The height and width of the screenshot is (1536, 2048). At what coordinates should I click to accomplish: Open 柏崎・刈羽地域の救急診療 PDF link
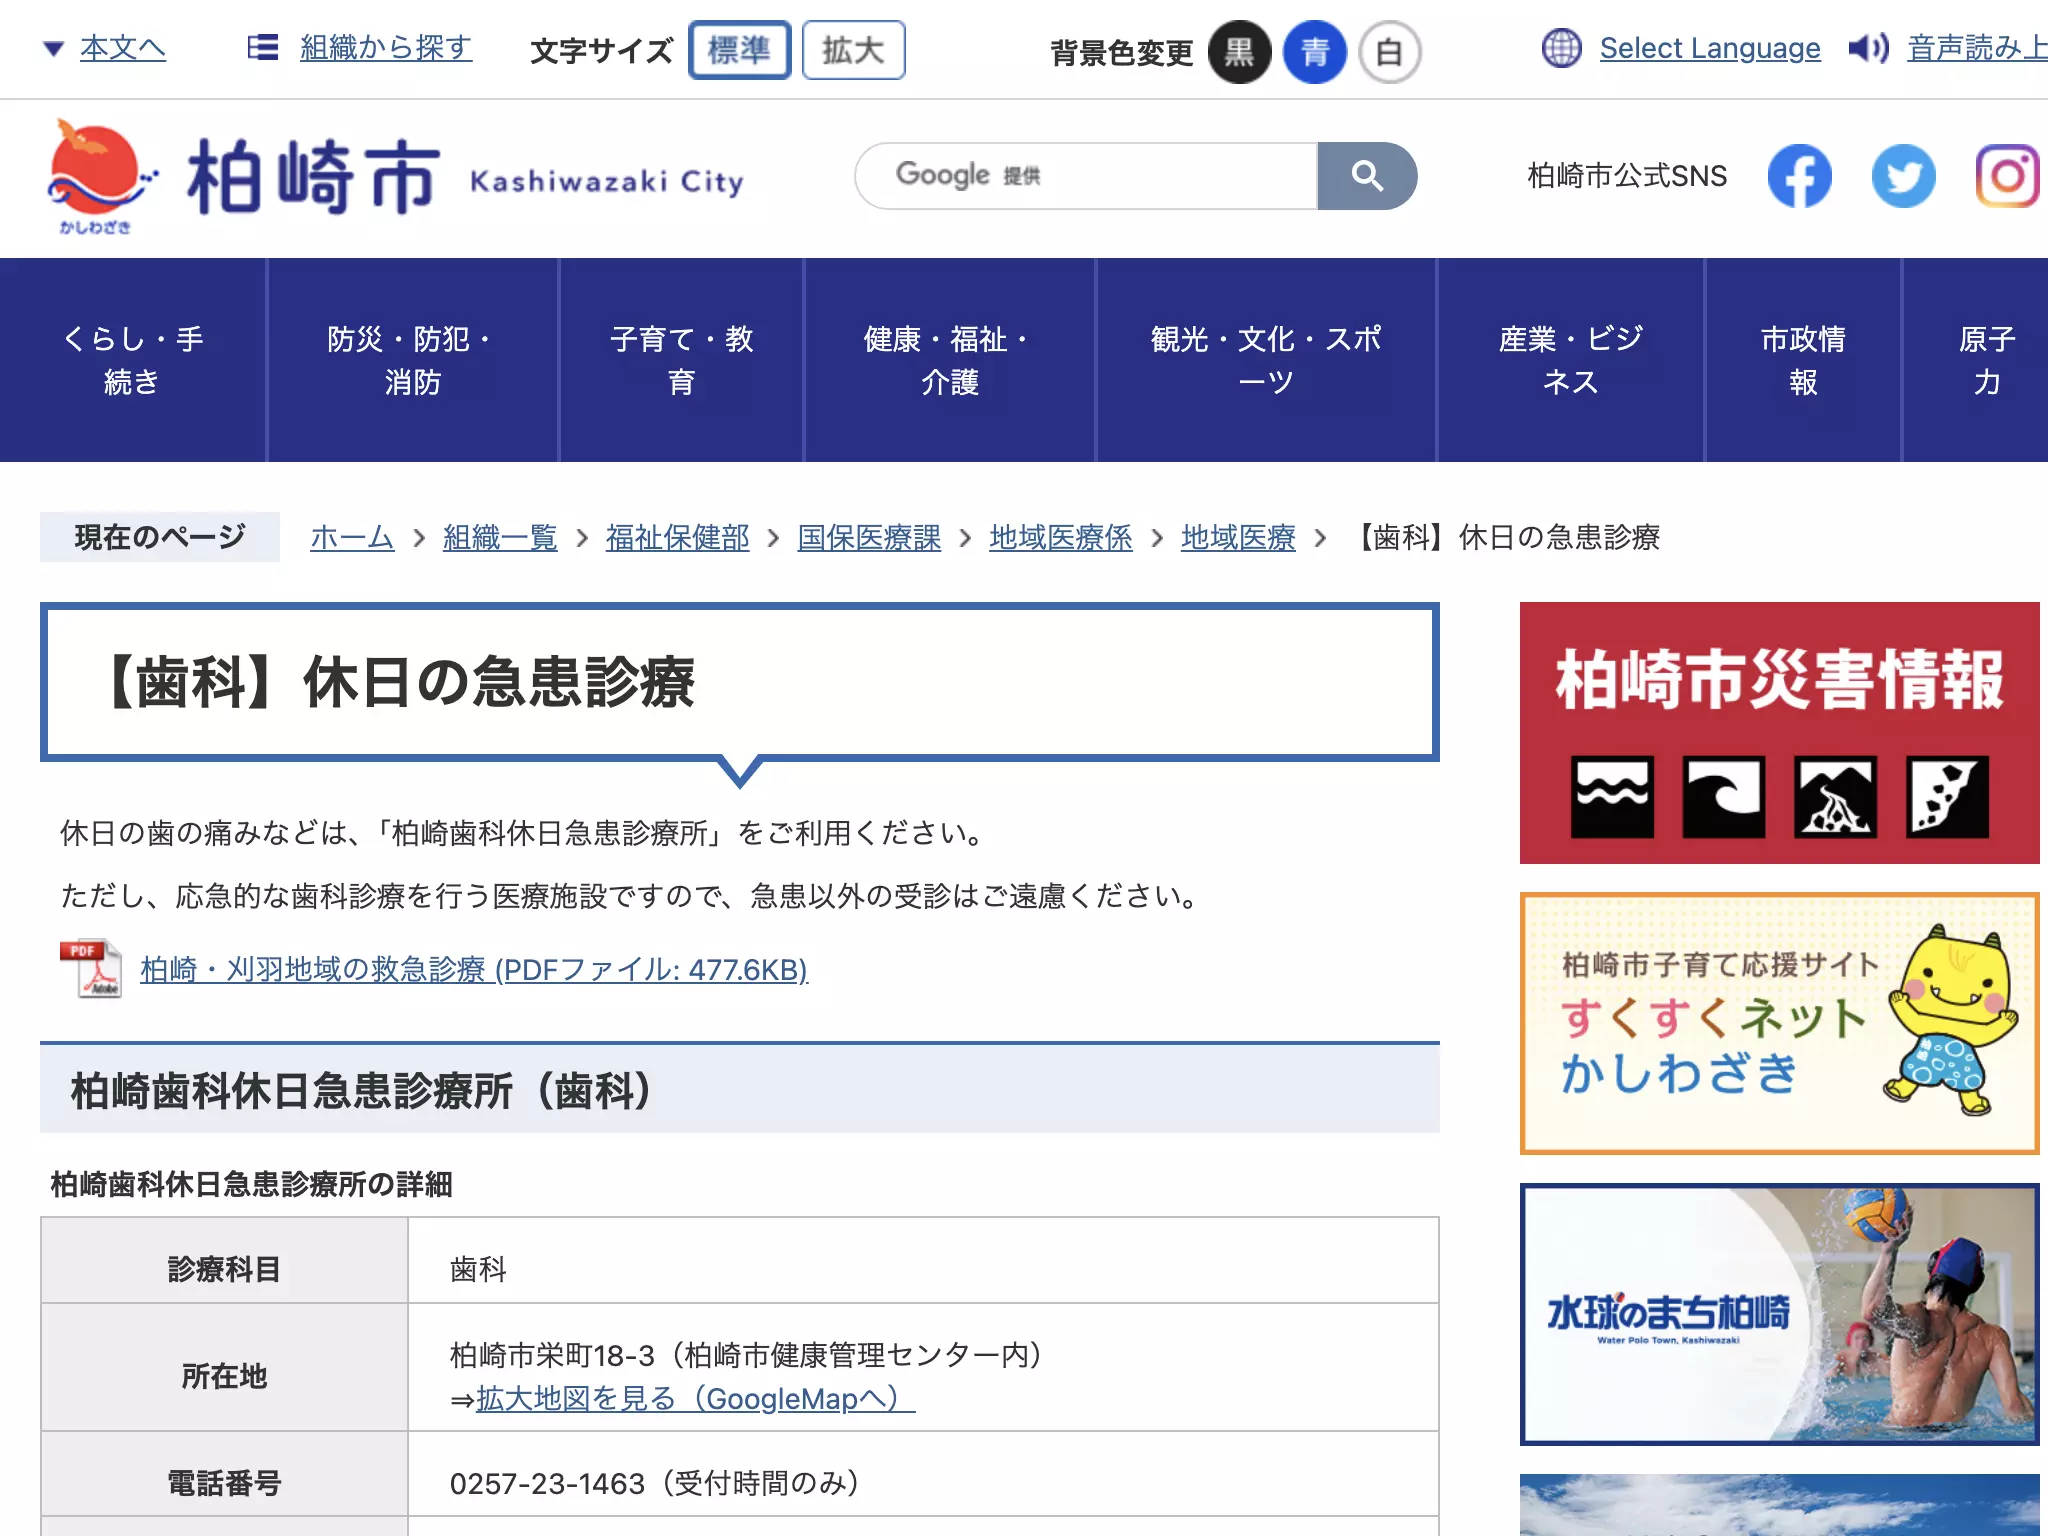click(474, 969)
